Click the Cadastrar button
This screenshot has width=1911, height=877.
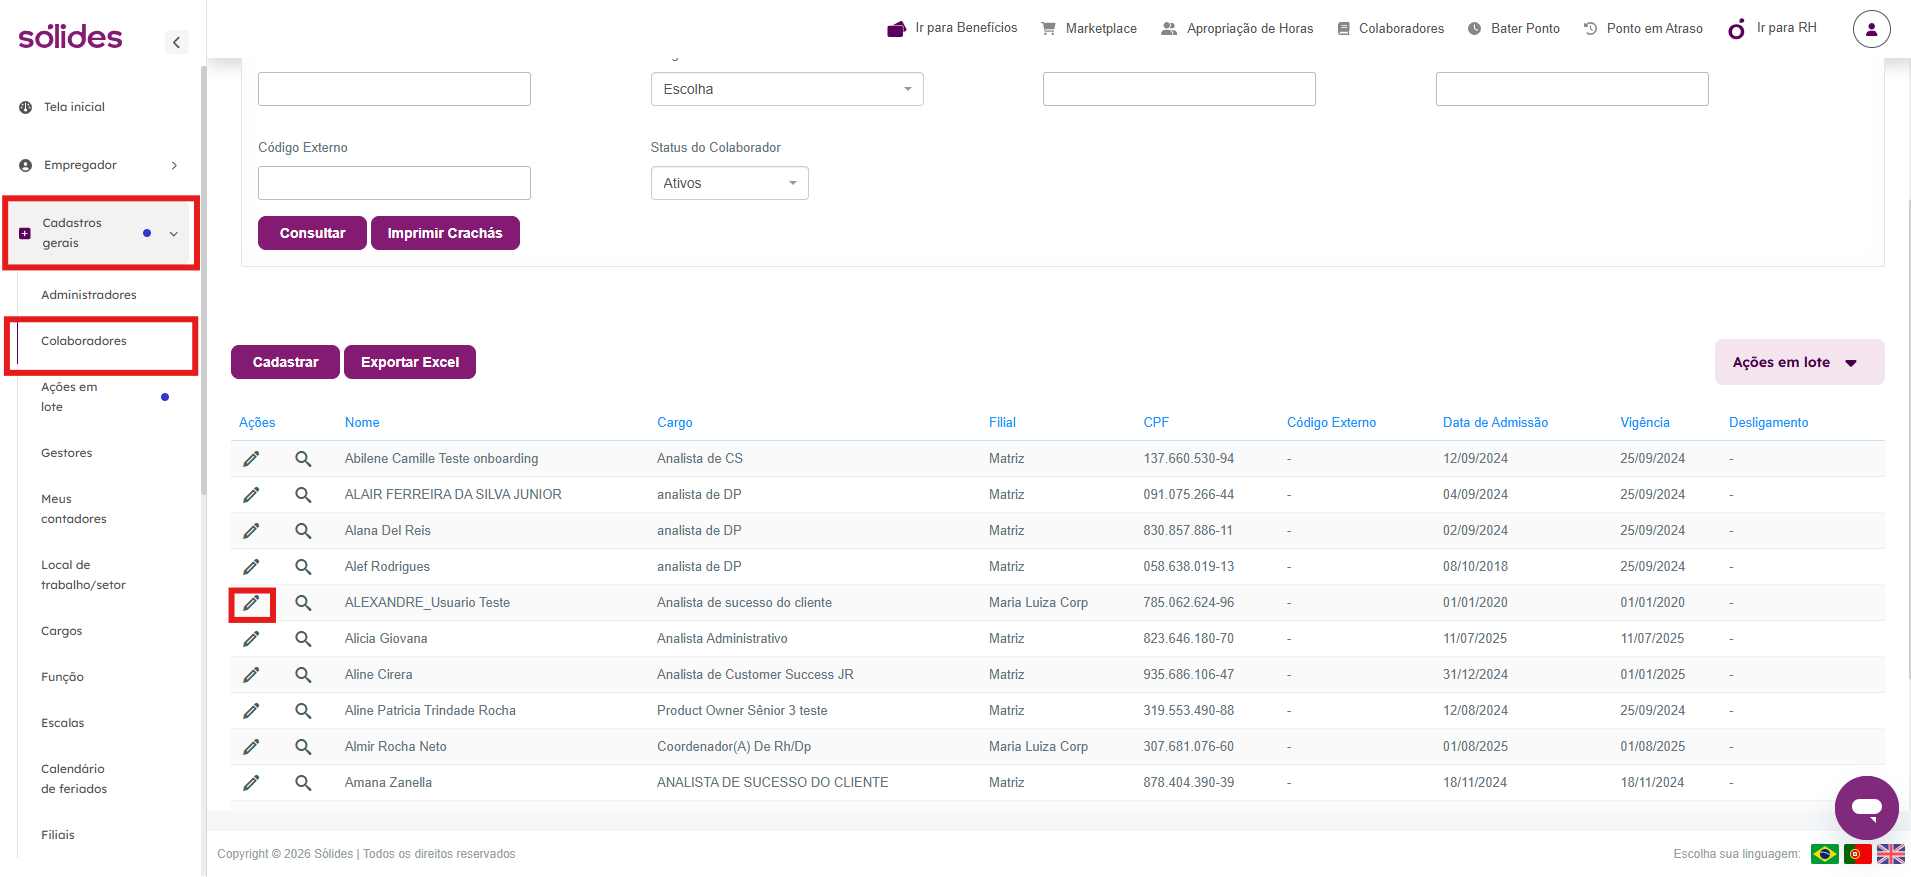tap(285, 362)
